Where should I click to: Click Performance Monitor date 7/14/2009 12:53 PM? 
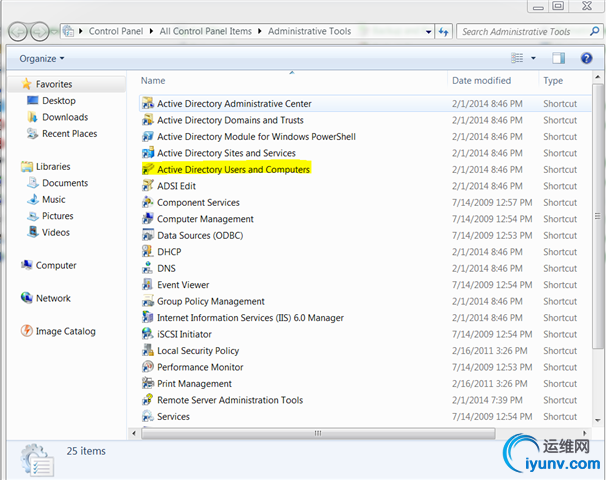pos(492,367)
